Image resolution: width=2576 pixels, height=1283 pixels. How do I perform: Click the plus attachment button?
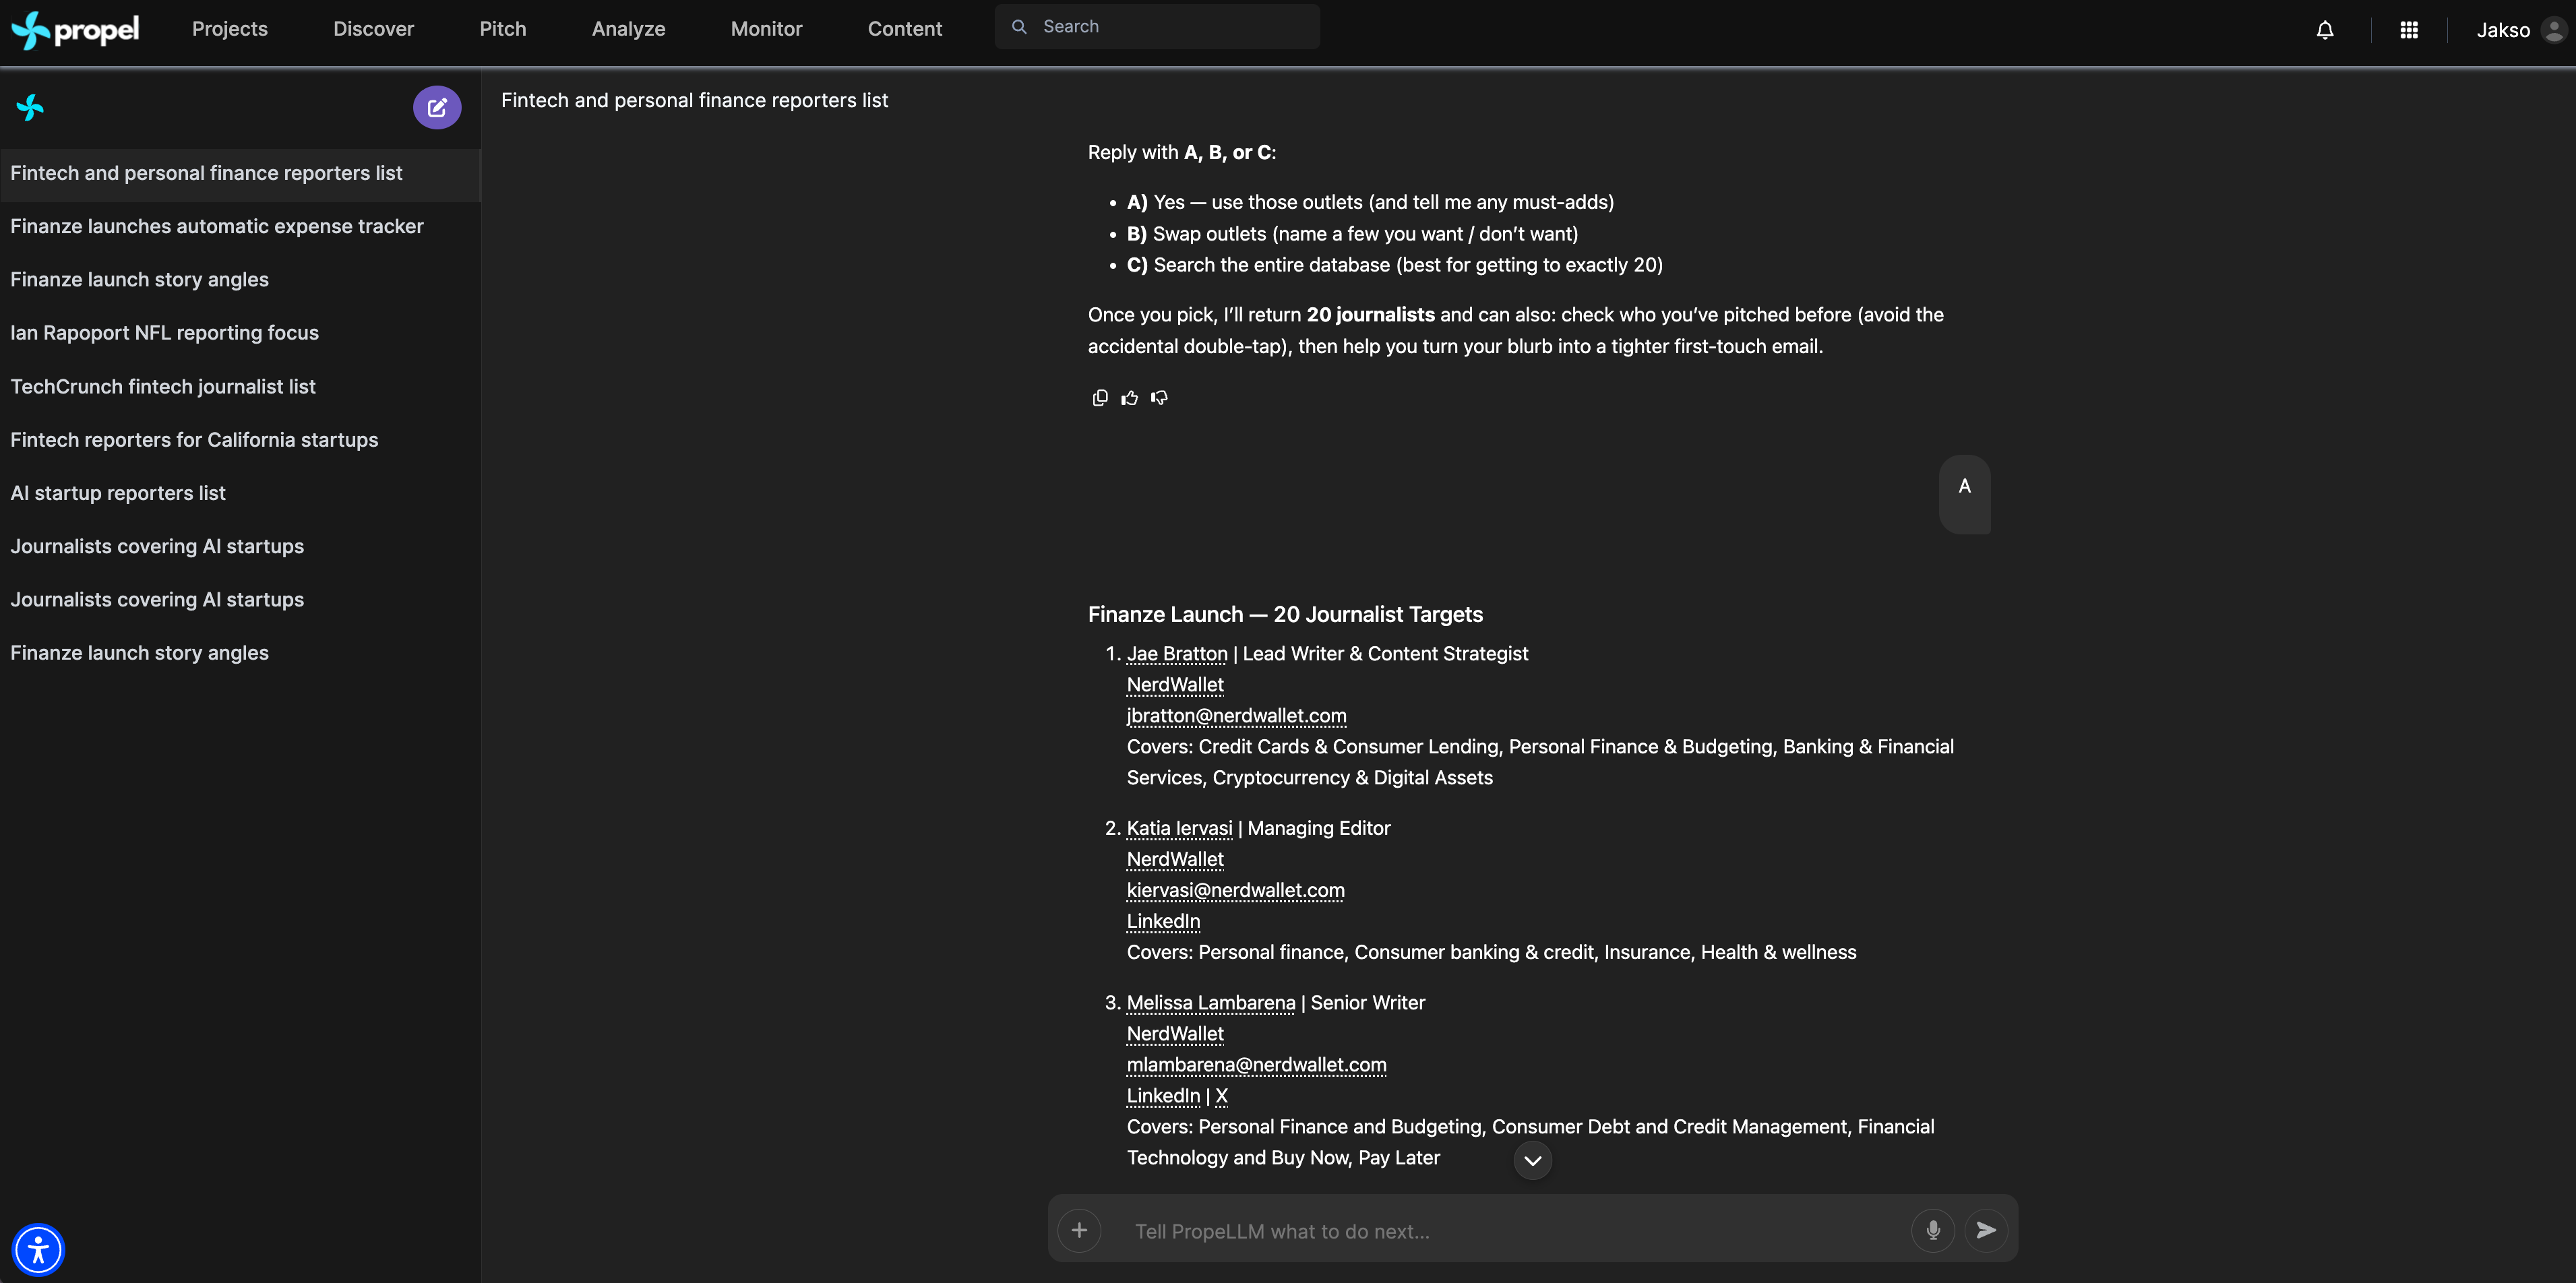[x=1079, y=1230]
